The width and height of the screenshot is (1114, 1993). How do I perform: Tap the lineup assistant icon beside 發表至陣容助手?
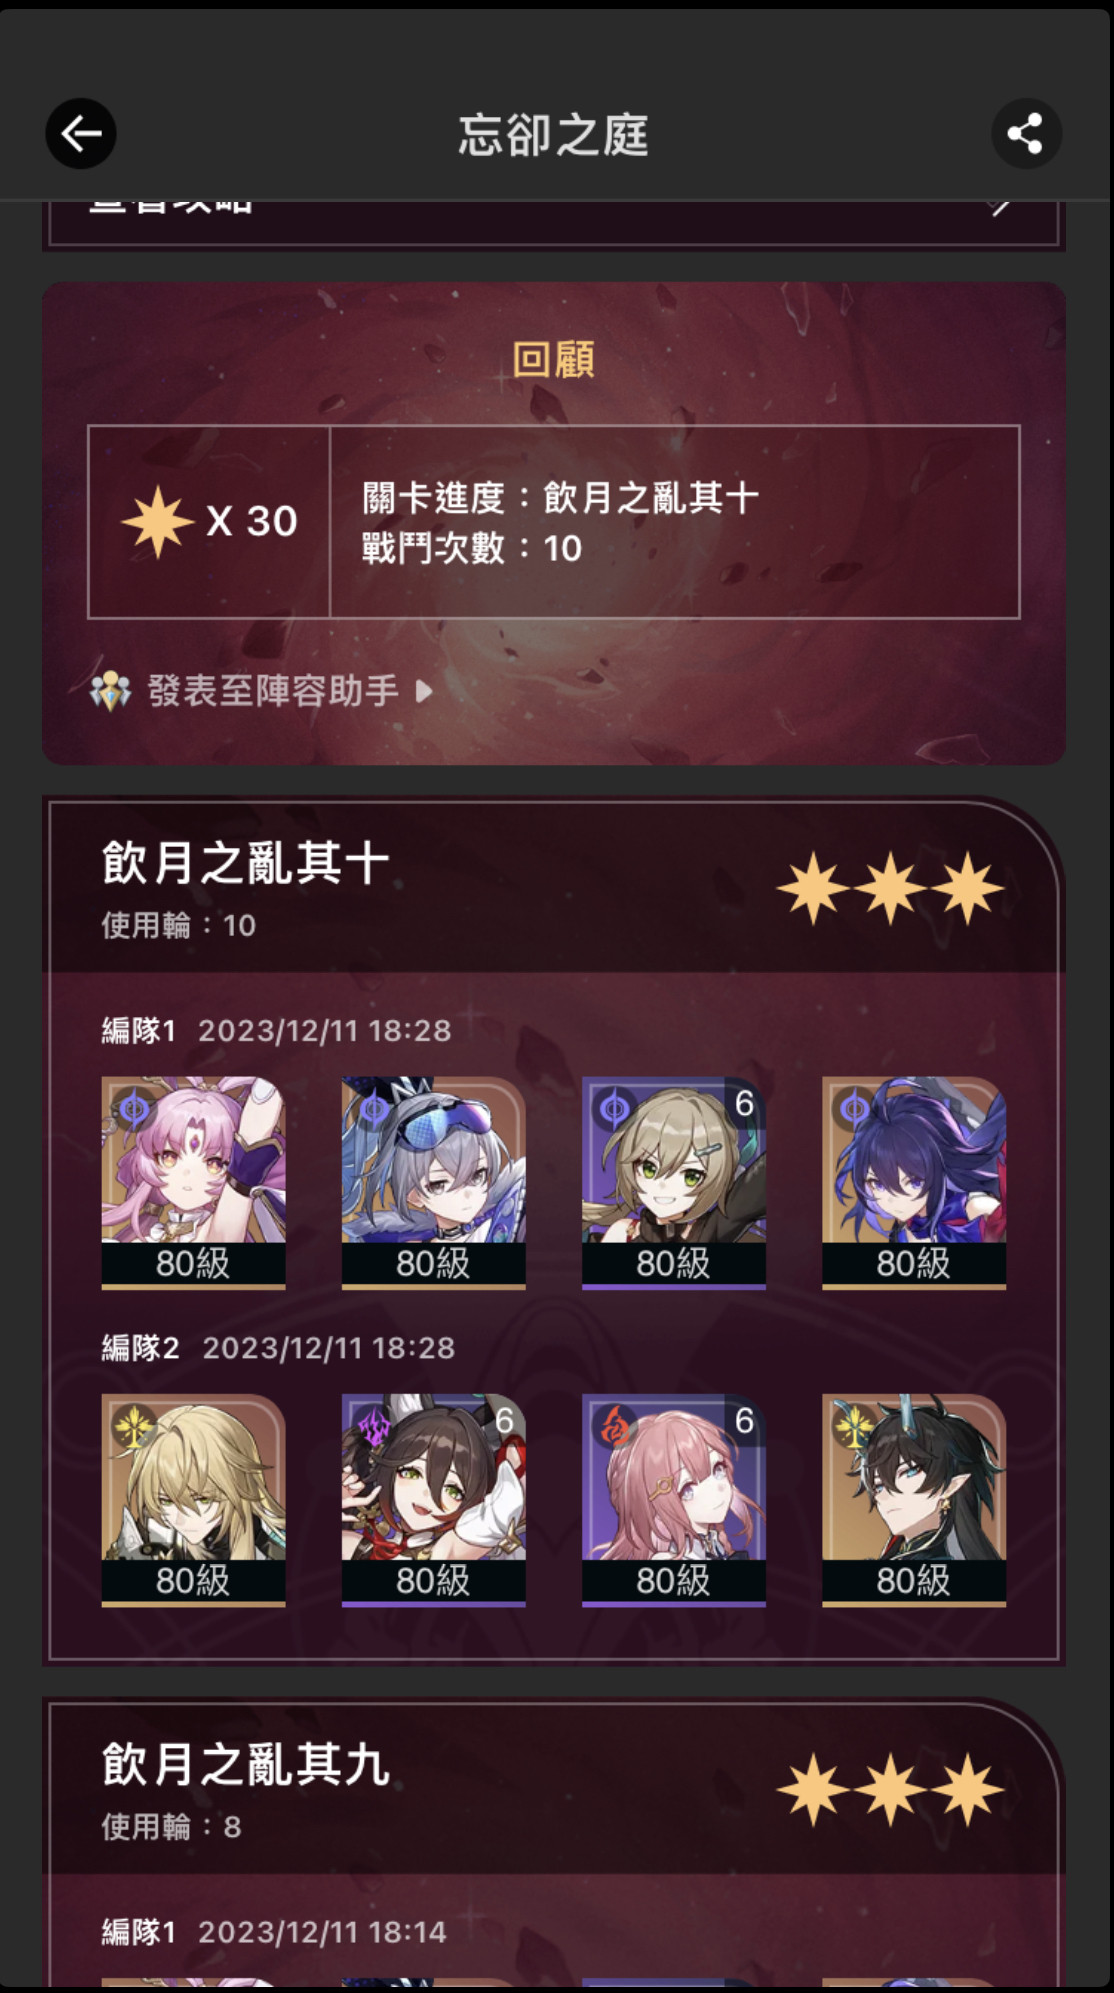point(110,691)
